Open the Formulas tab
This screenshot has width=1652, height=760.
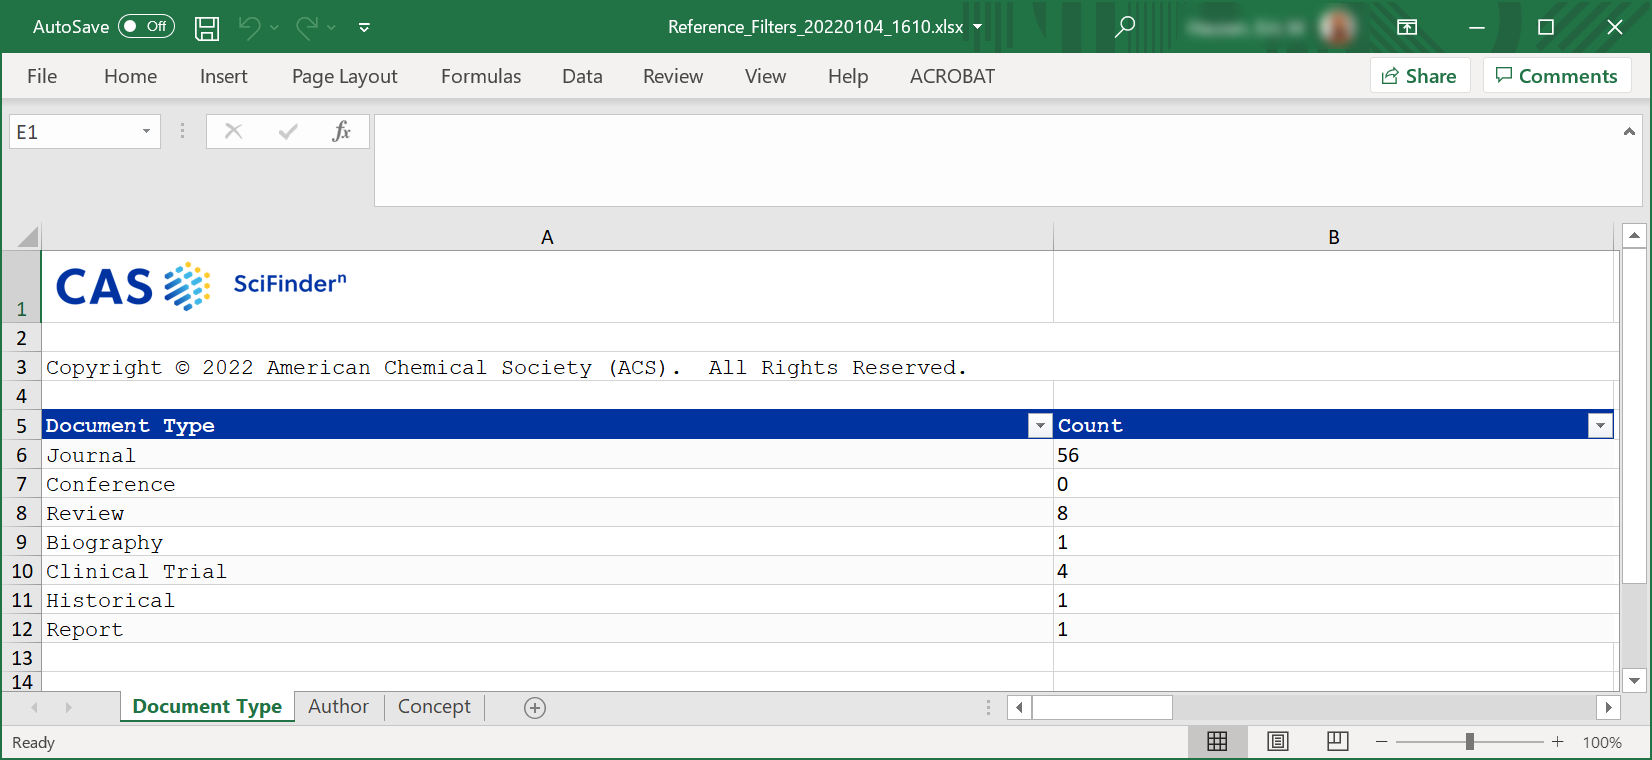tap(481, 76)
